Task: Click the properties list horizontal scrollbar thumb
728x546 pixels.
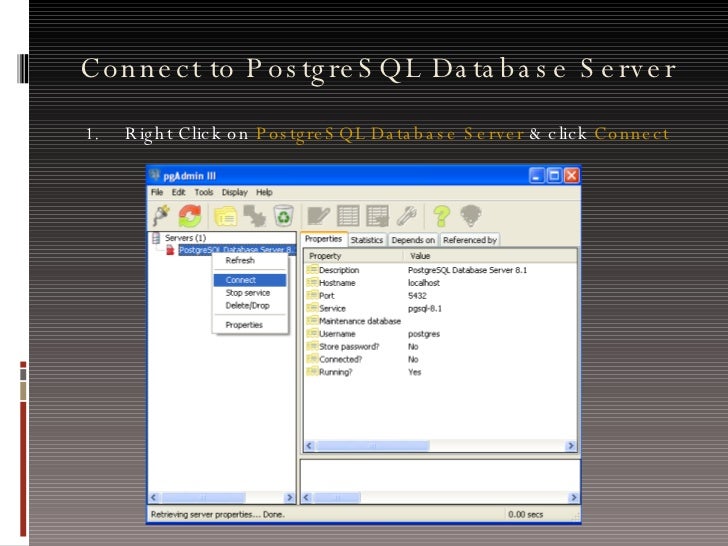Action: [x=373, y=446]
